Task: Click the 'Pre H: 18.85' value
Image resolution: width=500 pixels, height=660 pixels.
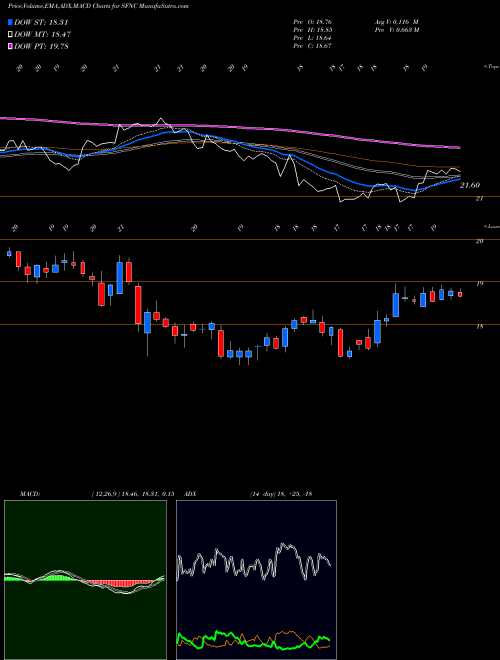Action: pos(314,30)
